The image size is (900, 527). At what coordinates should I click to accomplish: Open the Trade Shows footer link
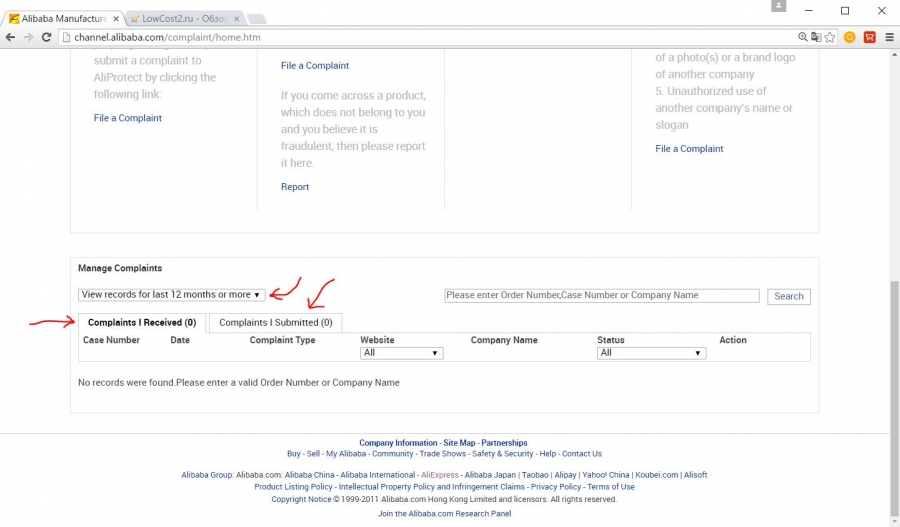[443, 454]
